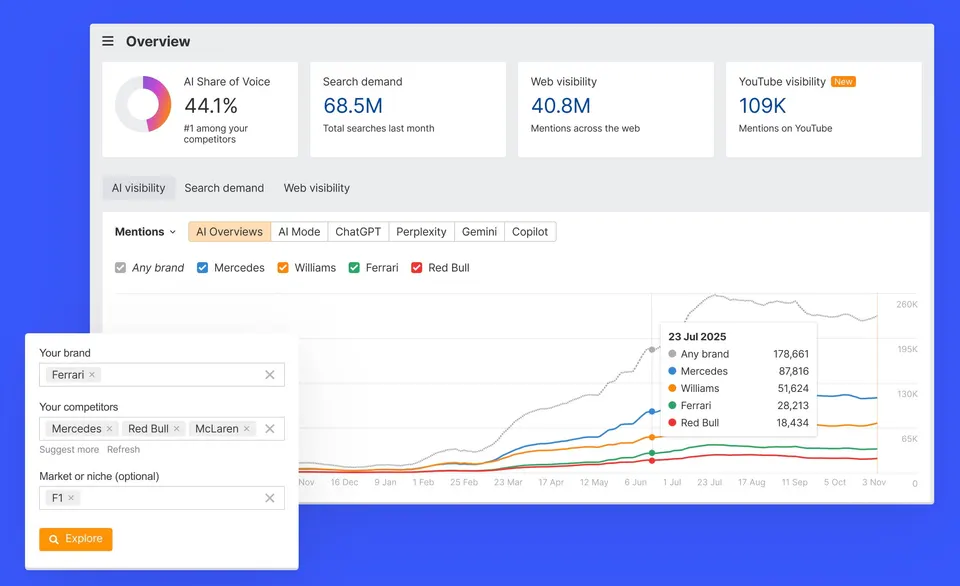Click the Red Bull 18,434 tooltip value

[793, 423]
